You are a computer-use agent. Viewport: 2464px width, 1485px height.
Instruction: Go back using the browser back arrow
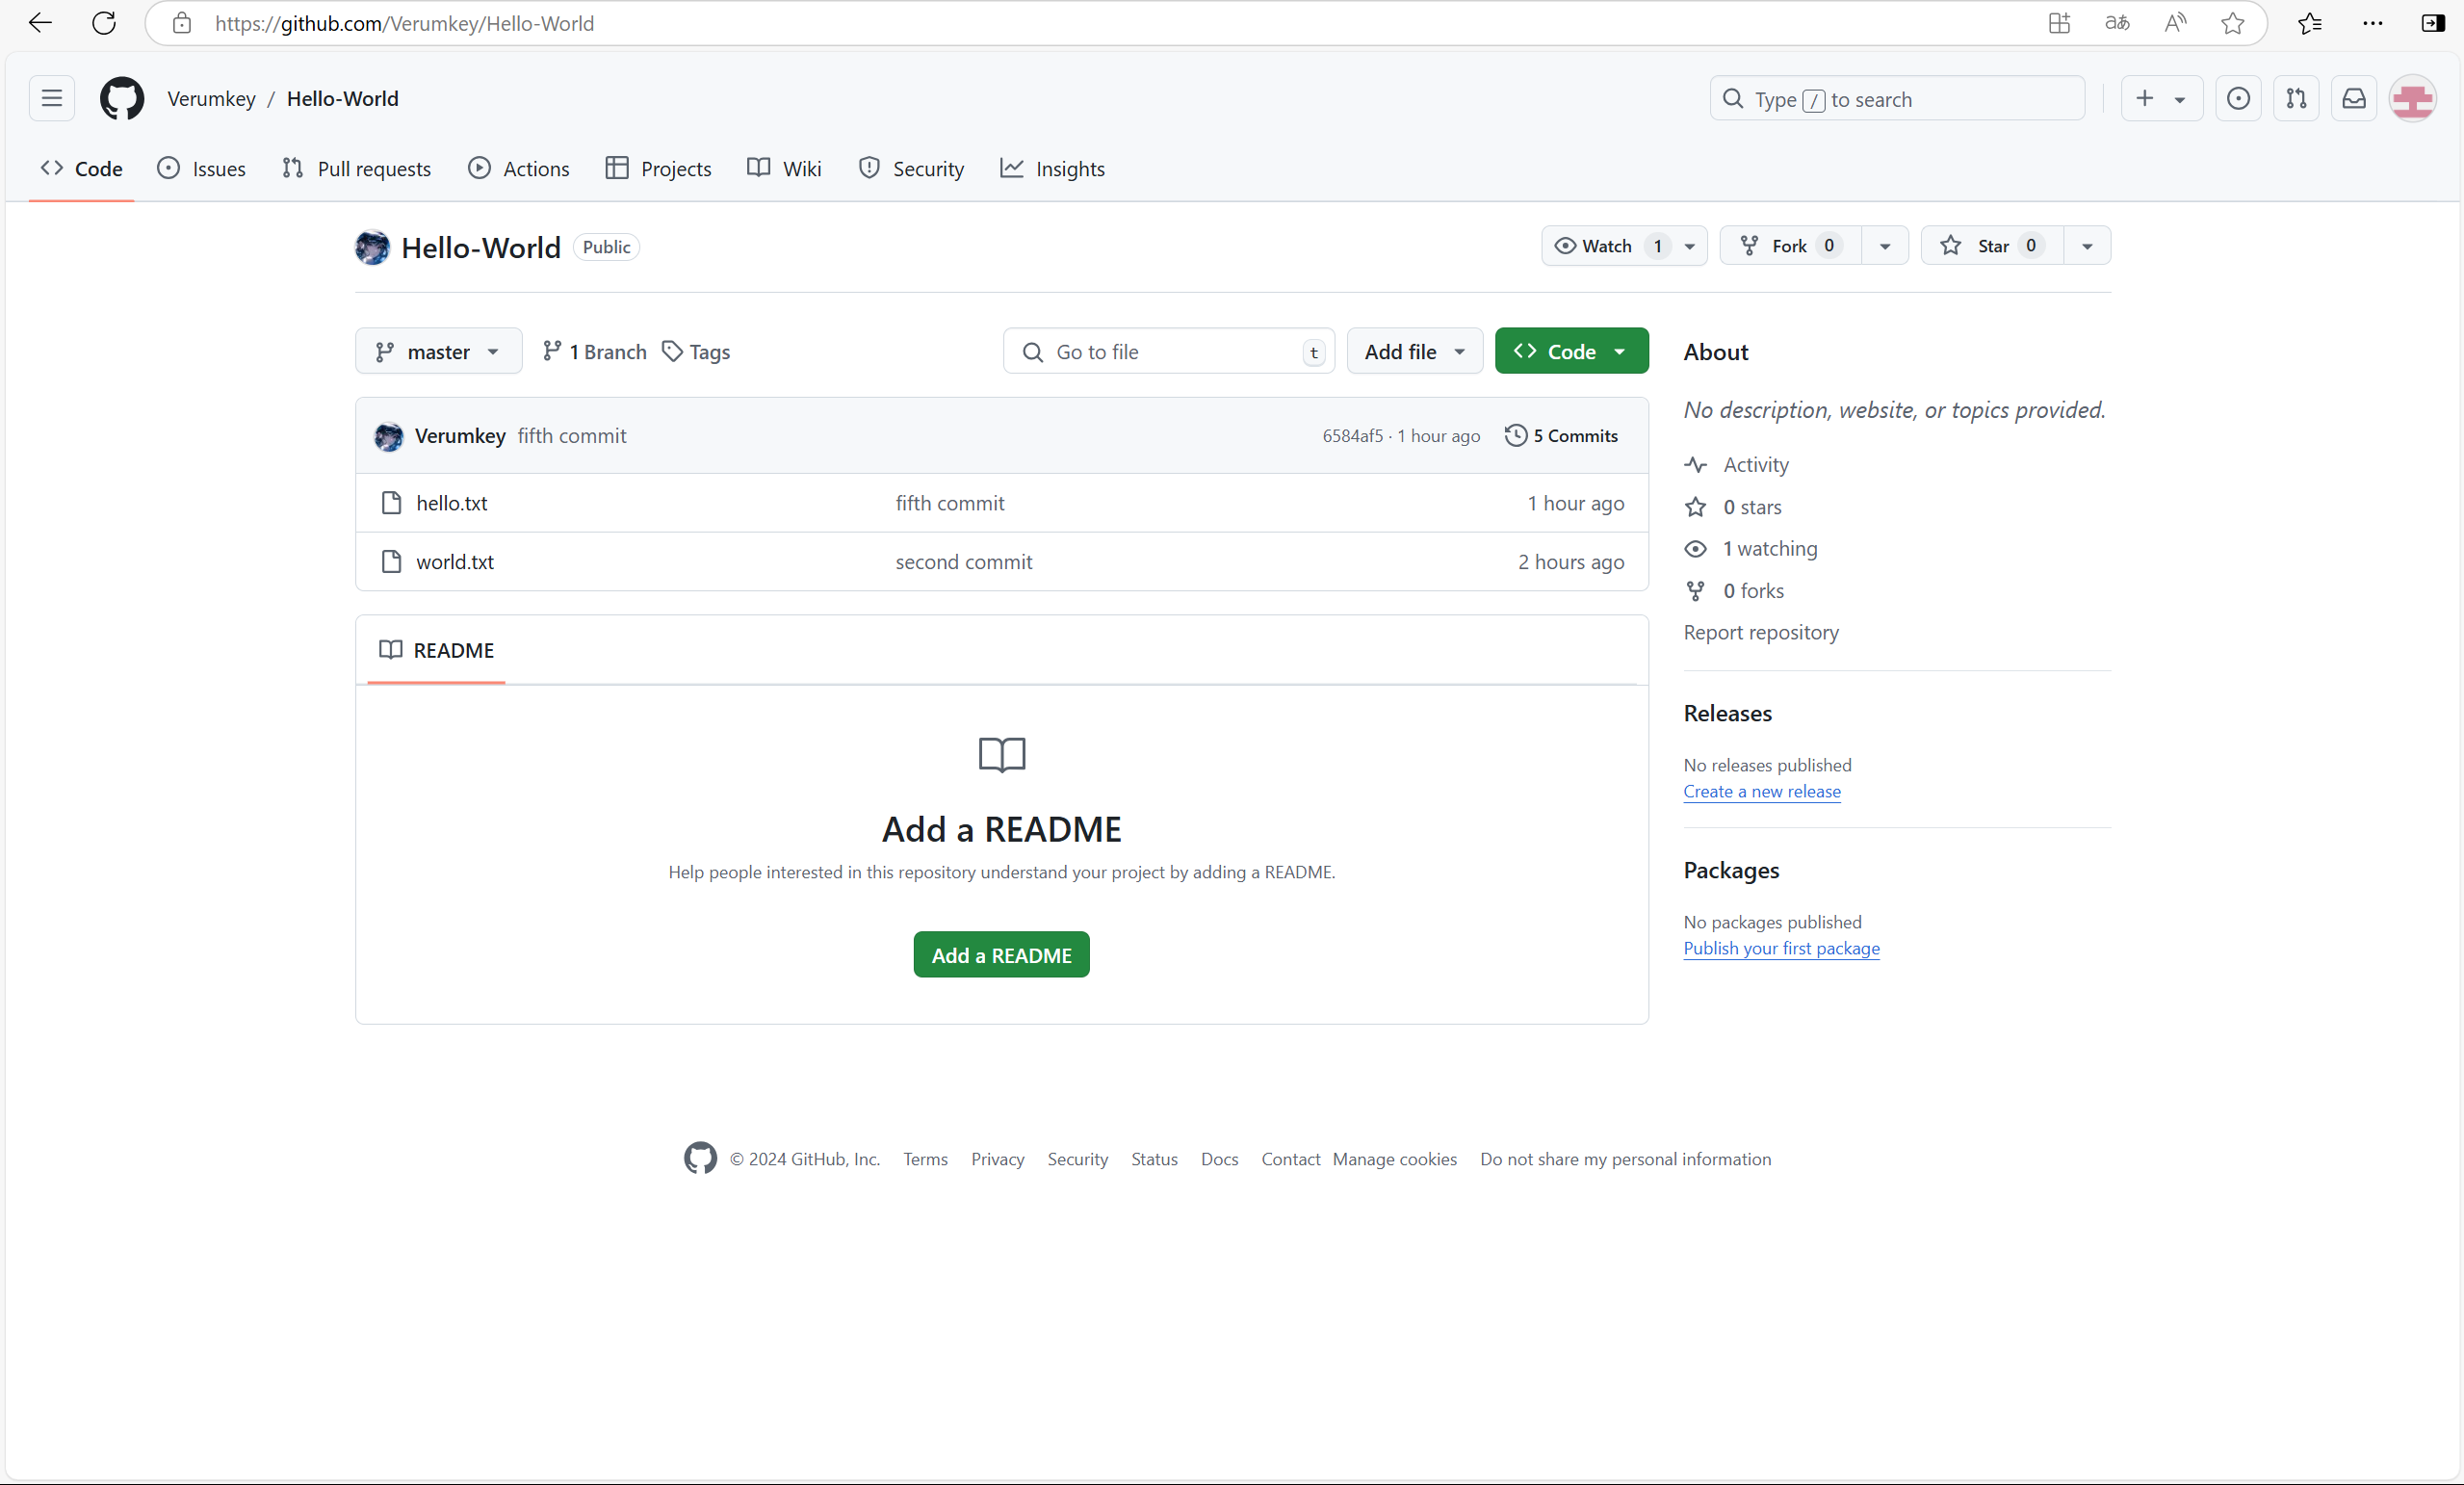coord(40,23)
